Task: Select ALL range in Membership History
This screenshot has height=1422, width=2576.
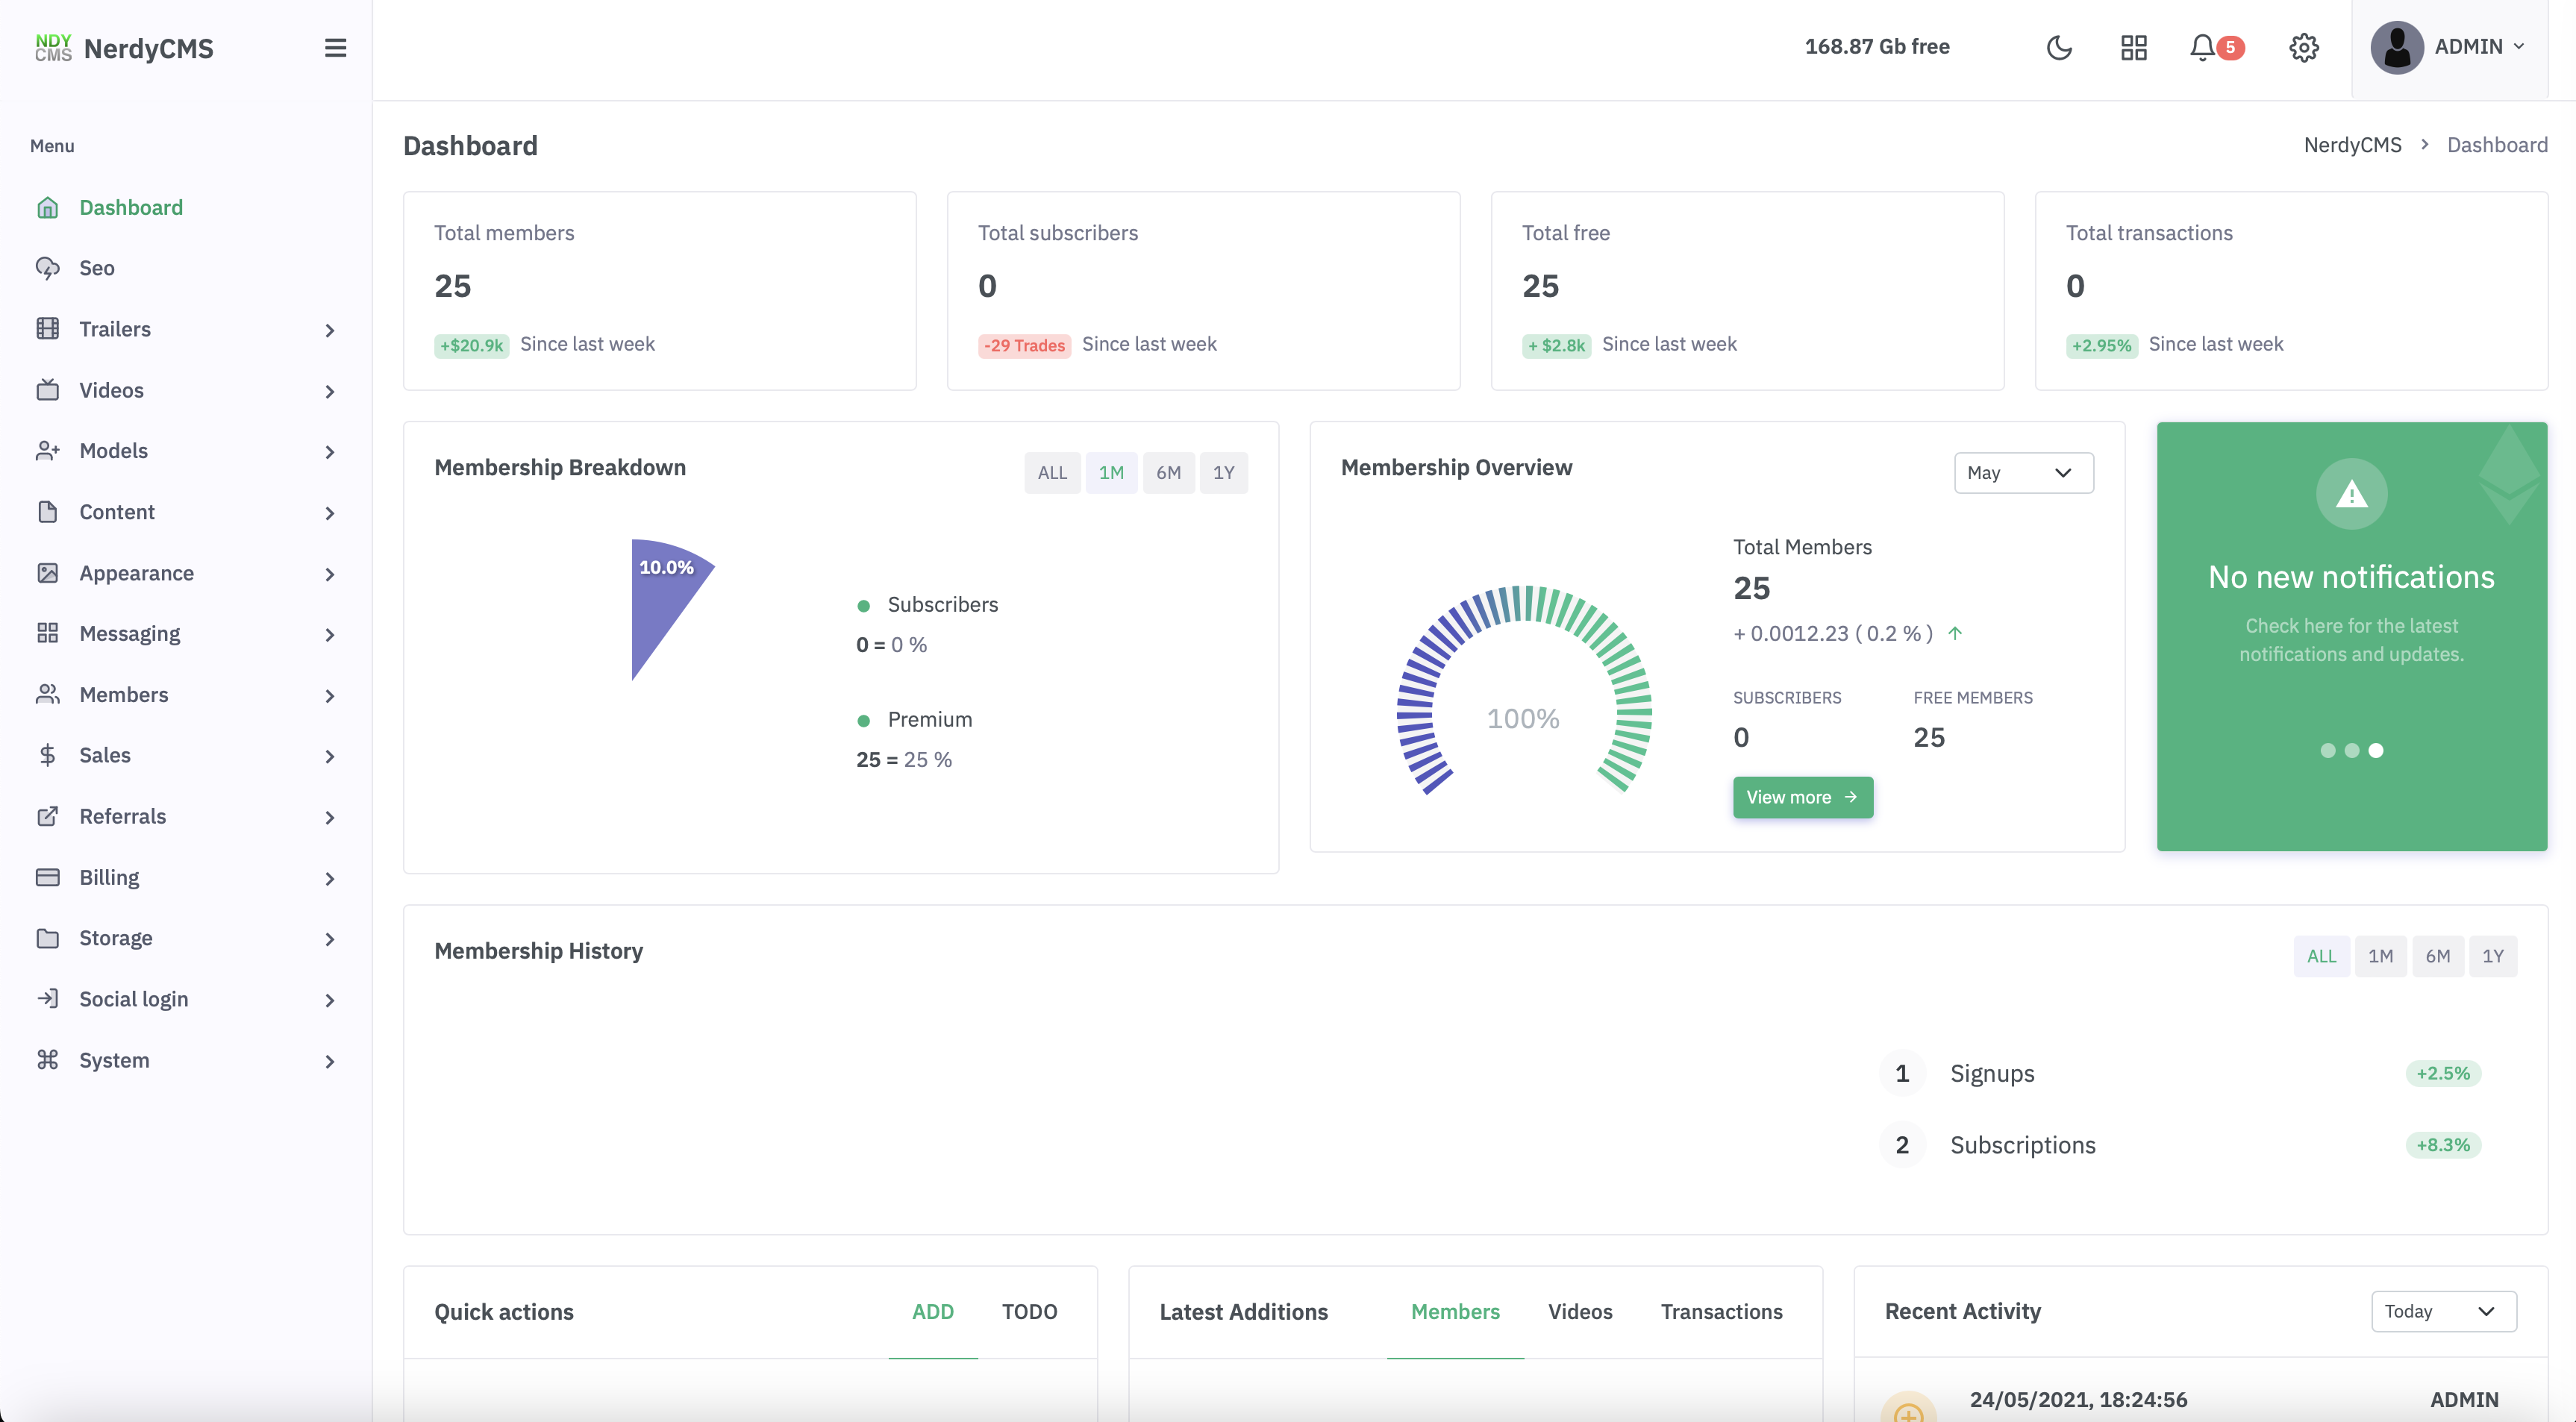Action: pos(2322,956)
